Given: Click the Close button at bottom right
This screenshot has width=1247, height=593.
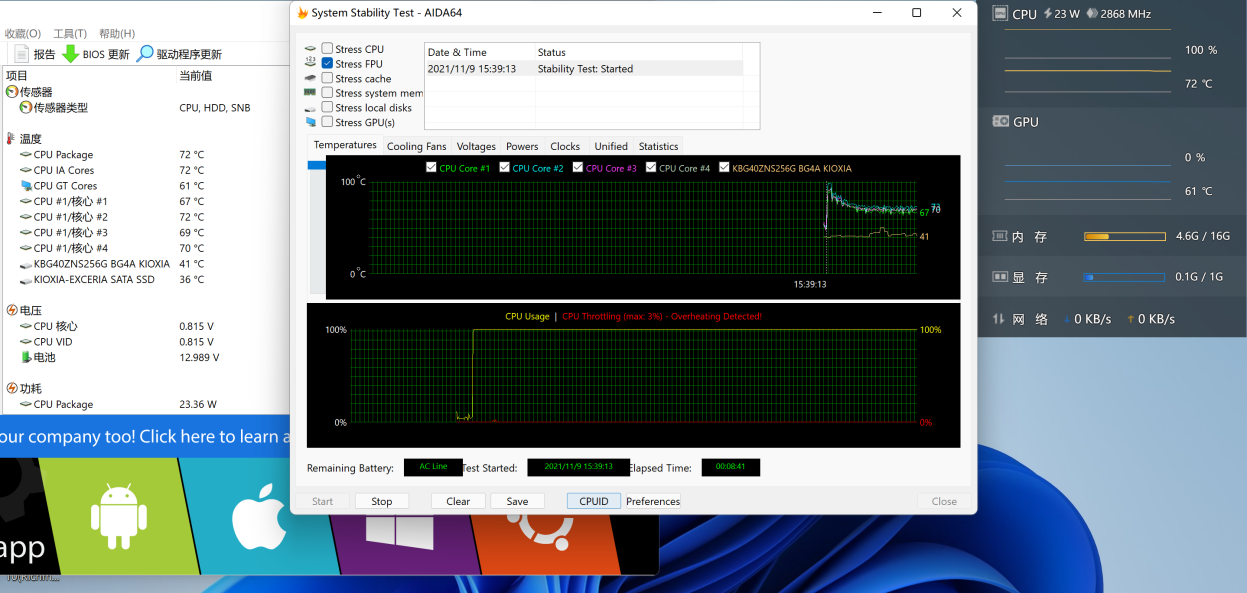Looking at the screenshot, I should click(944, 501).
